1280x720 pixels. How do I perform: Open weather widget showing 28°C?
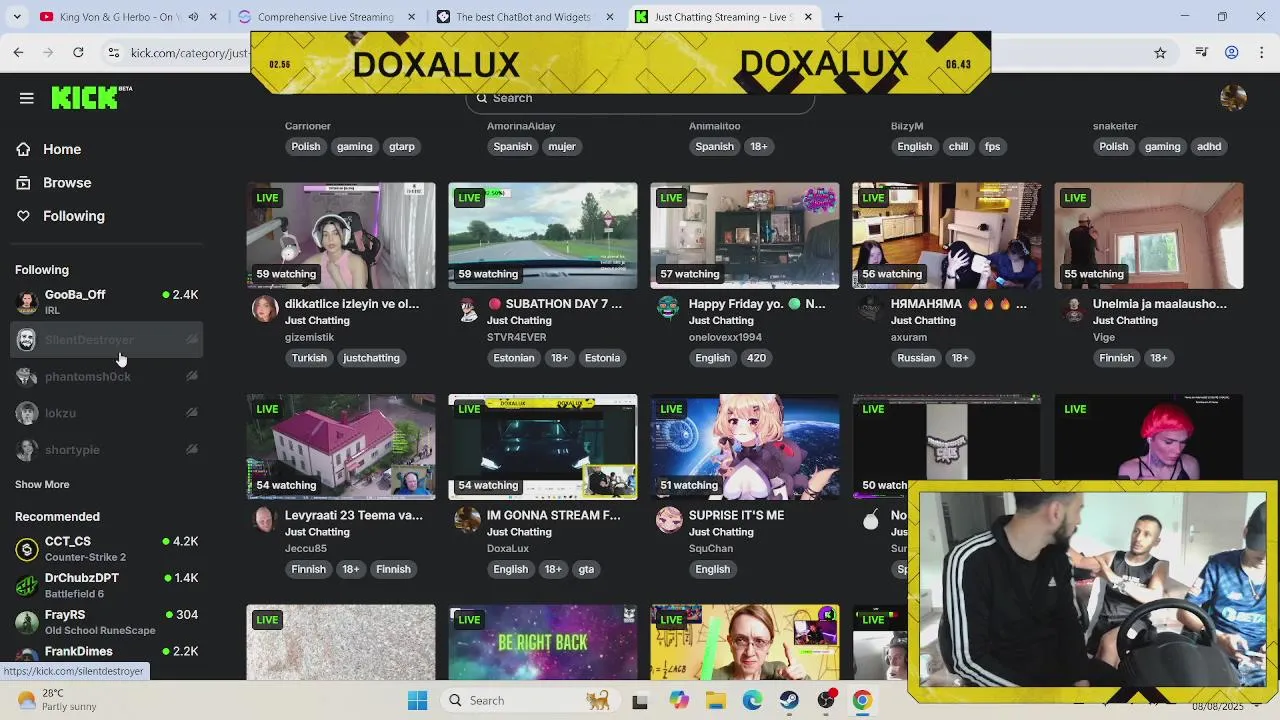pyautogui.click(x=57, y=700)
